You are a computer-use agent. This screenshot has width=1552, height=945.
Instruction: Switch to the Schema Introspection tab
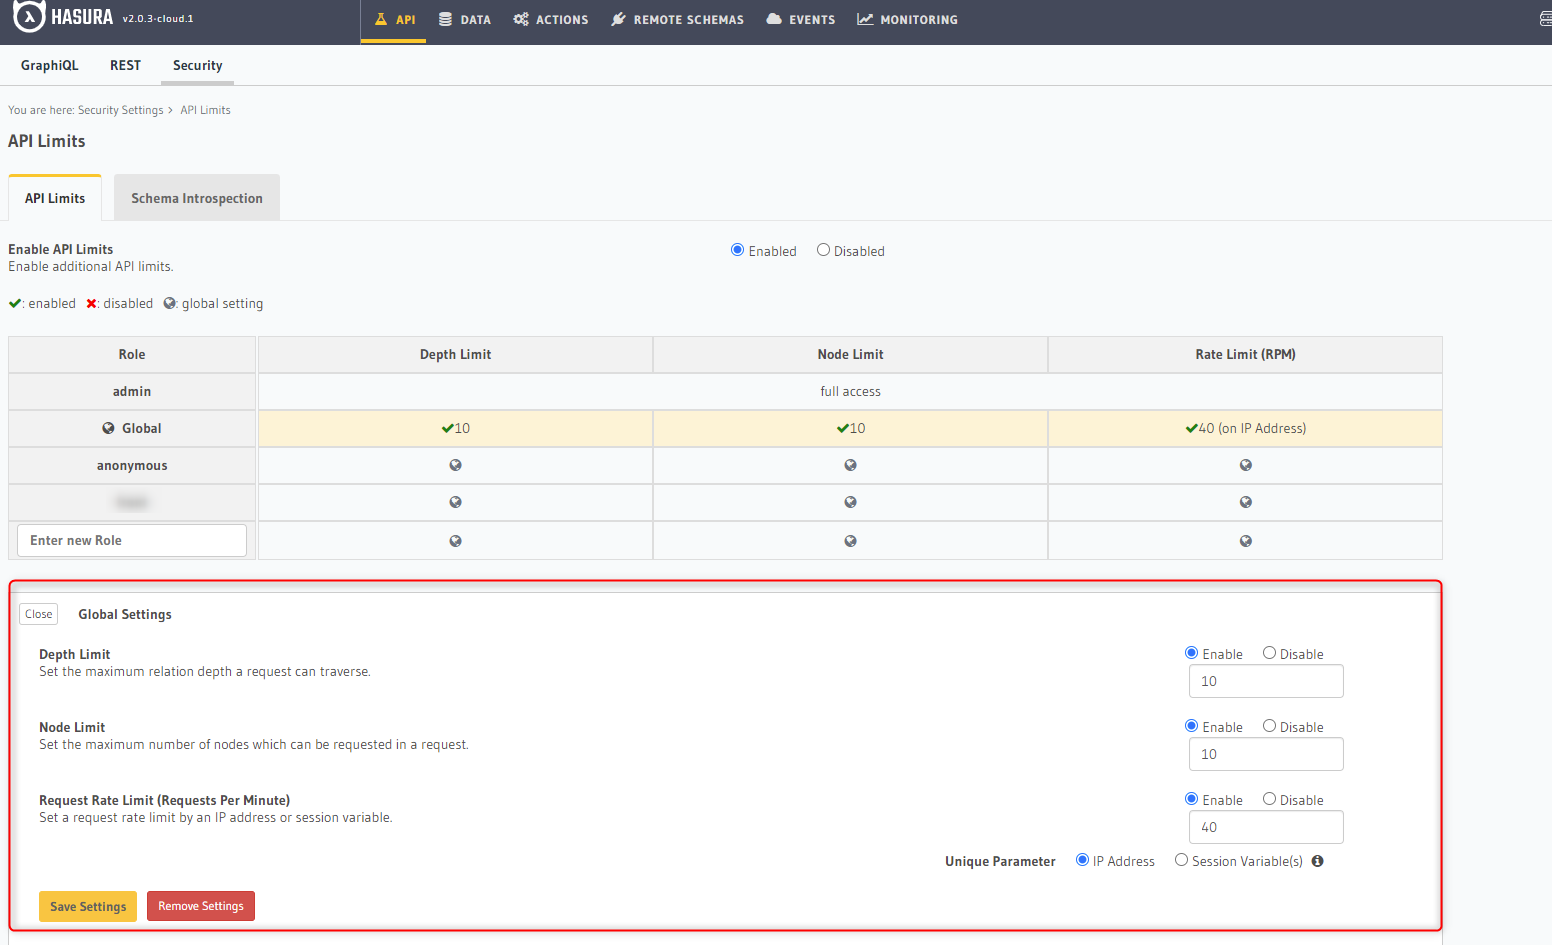[x=196, y=197]
